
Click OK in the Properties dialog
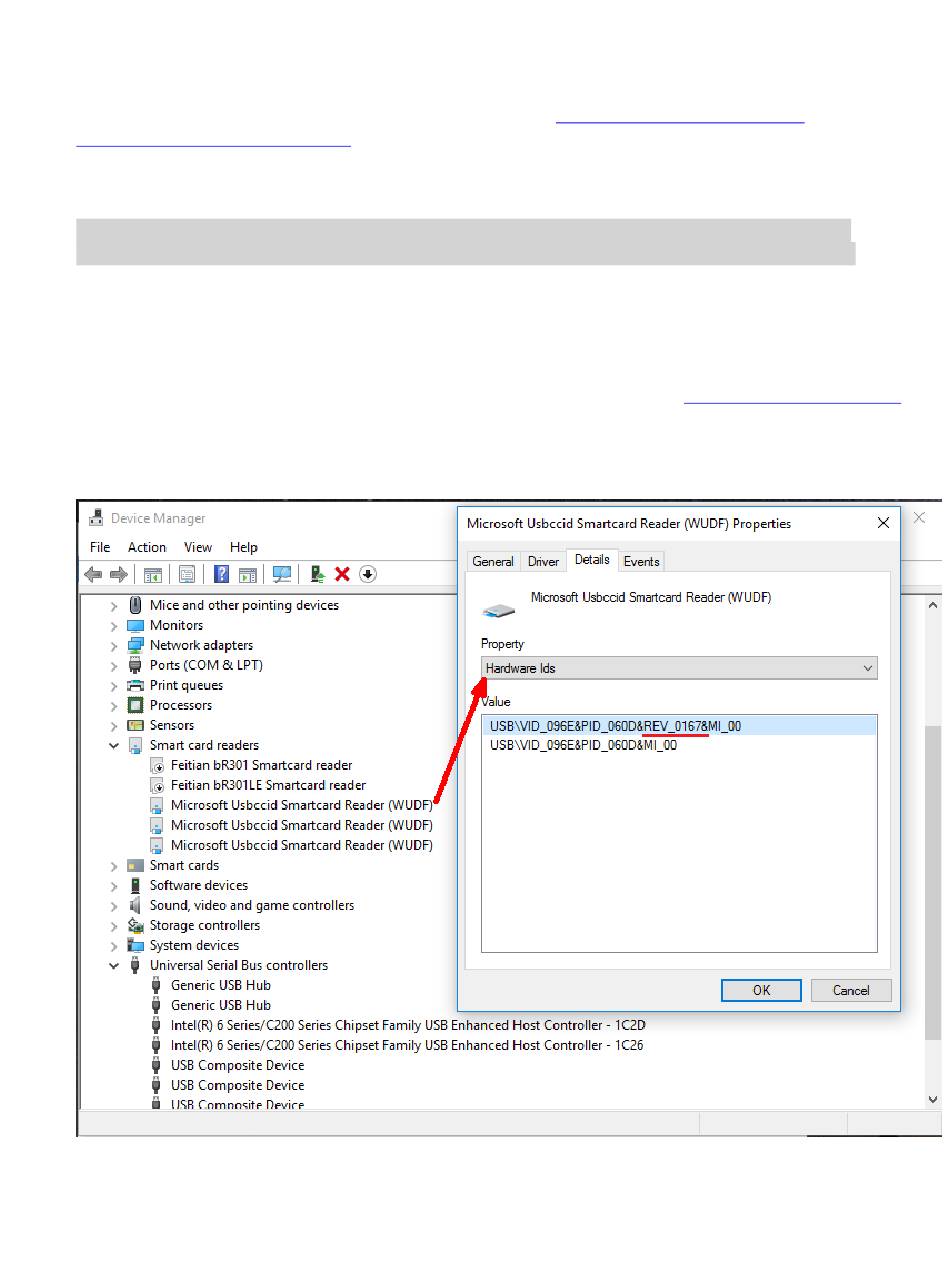point(761,990)
